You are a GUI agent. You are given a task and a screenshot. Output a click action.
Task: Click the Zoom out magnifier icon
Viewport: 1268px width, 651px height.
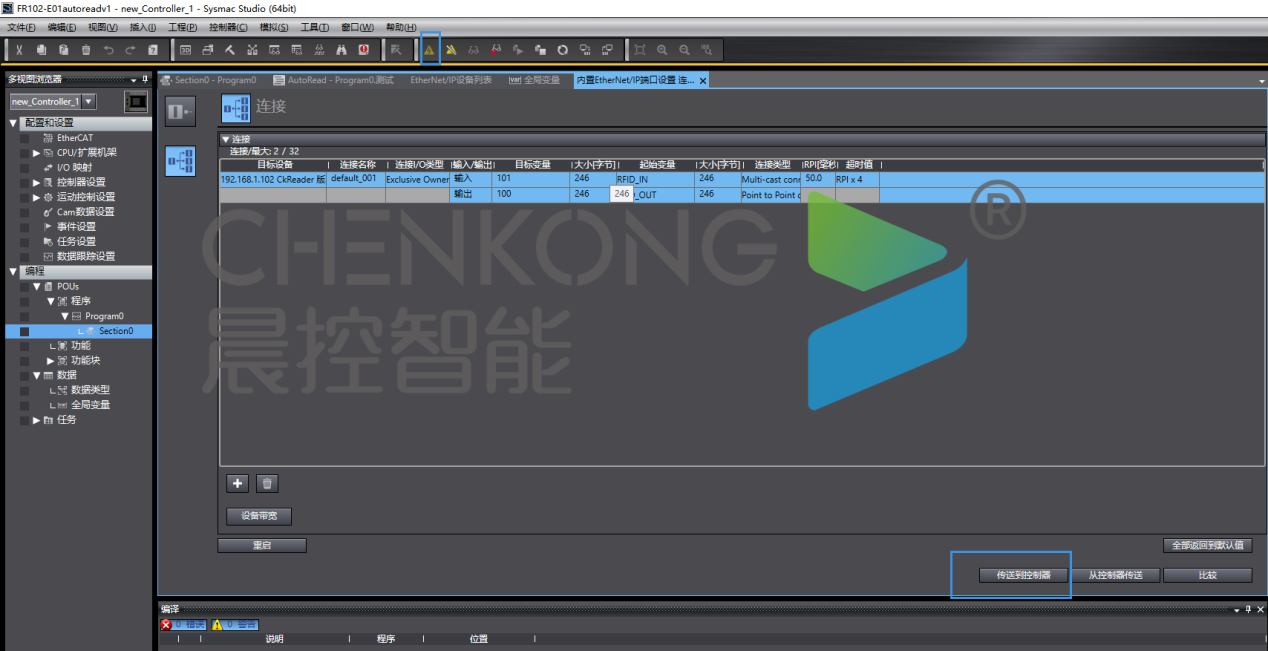684,49
